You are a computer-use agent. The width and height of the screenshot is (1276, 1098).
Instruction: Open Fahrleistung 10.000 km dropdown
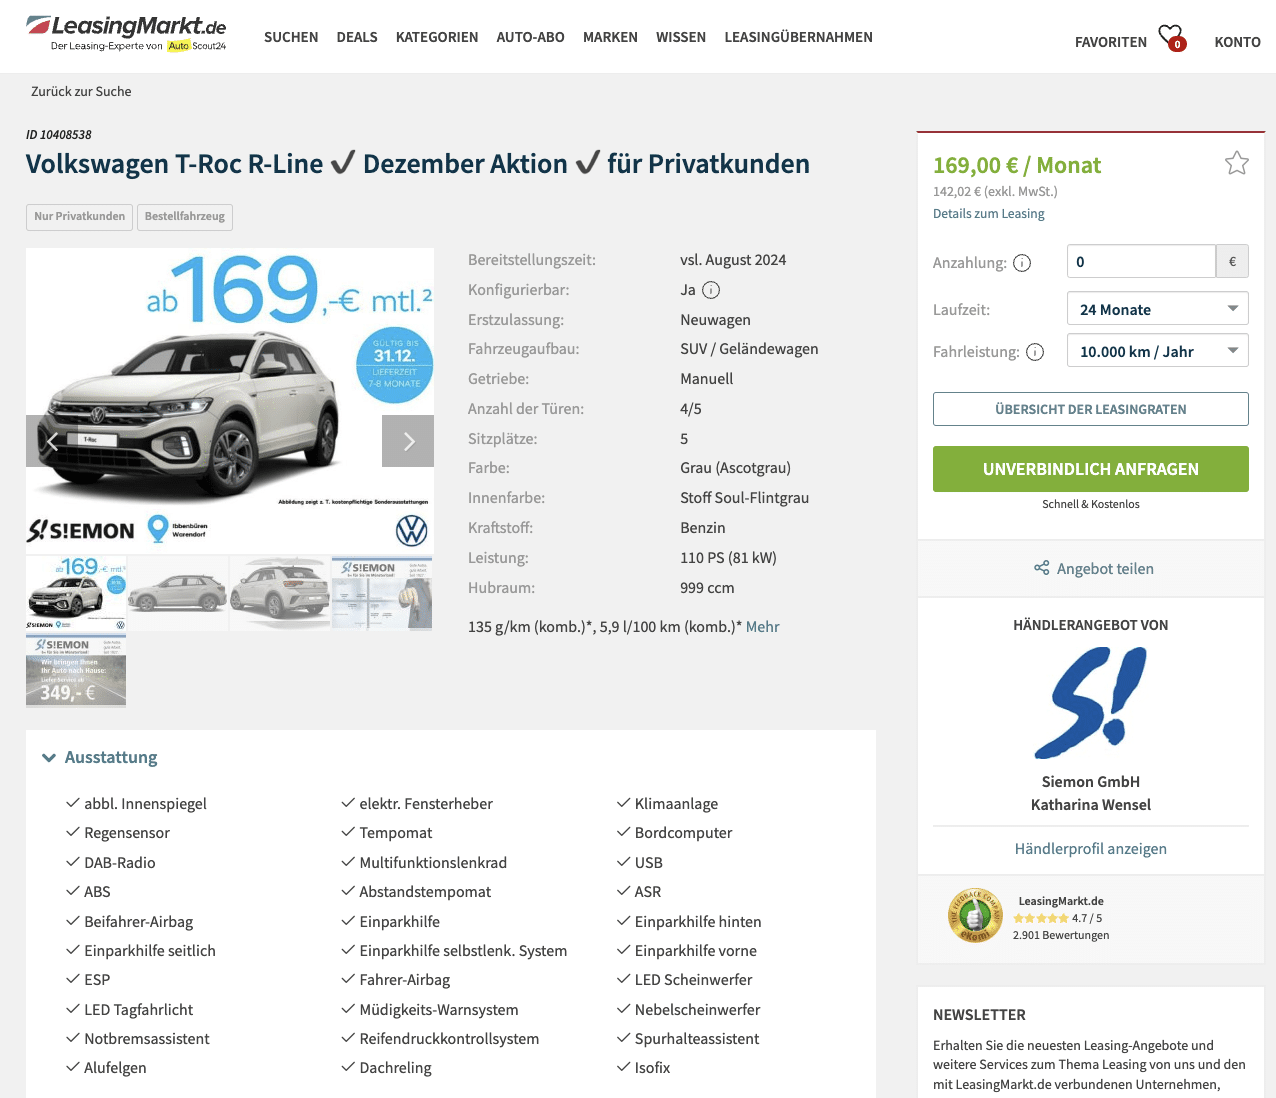click(x=1158, y=351)
